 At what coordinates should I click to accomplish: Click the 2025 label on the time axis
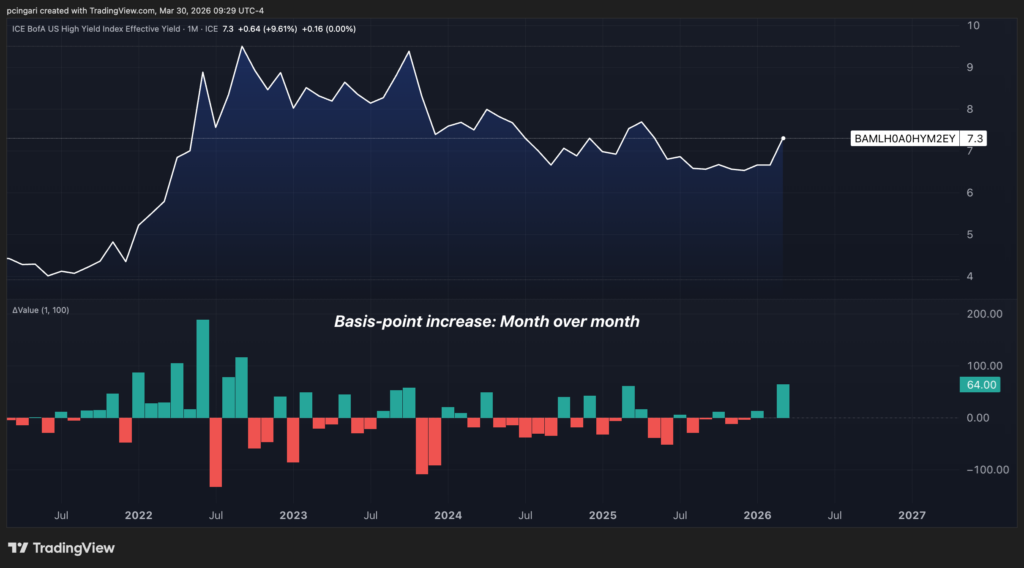tap(602, 516)
